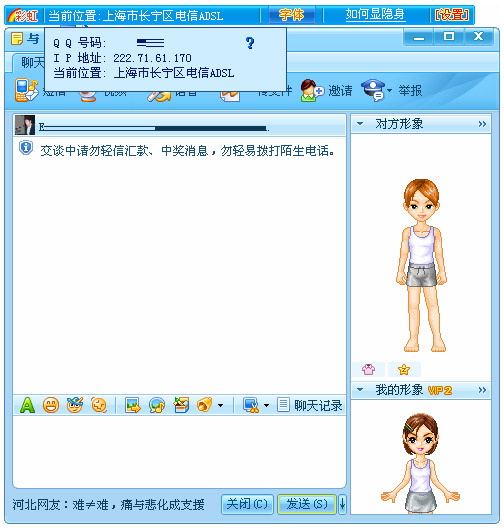Click the 举报 police hat icon
The image size is (504, 528).
click(373, 90)
